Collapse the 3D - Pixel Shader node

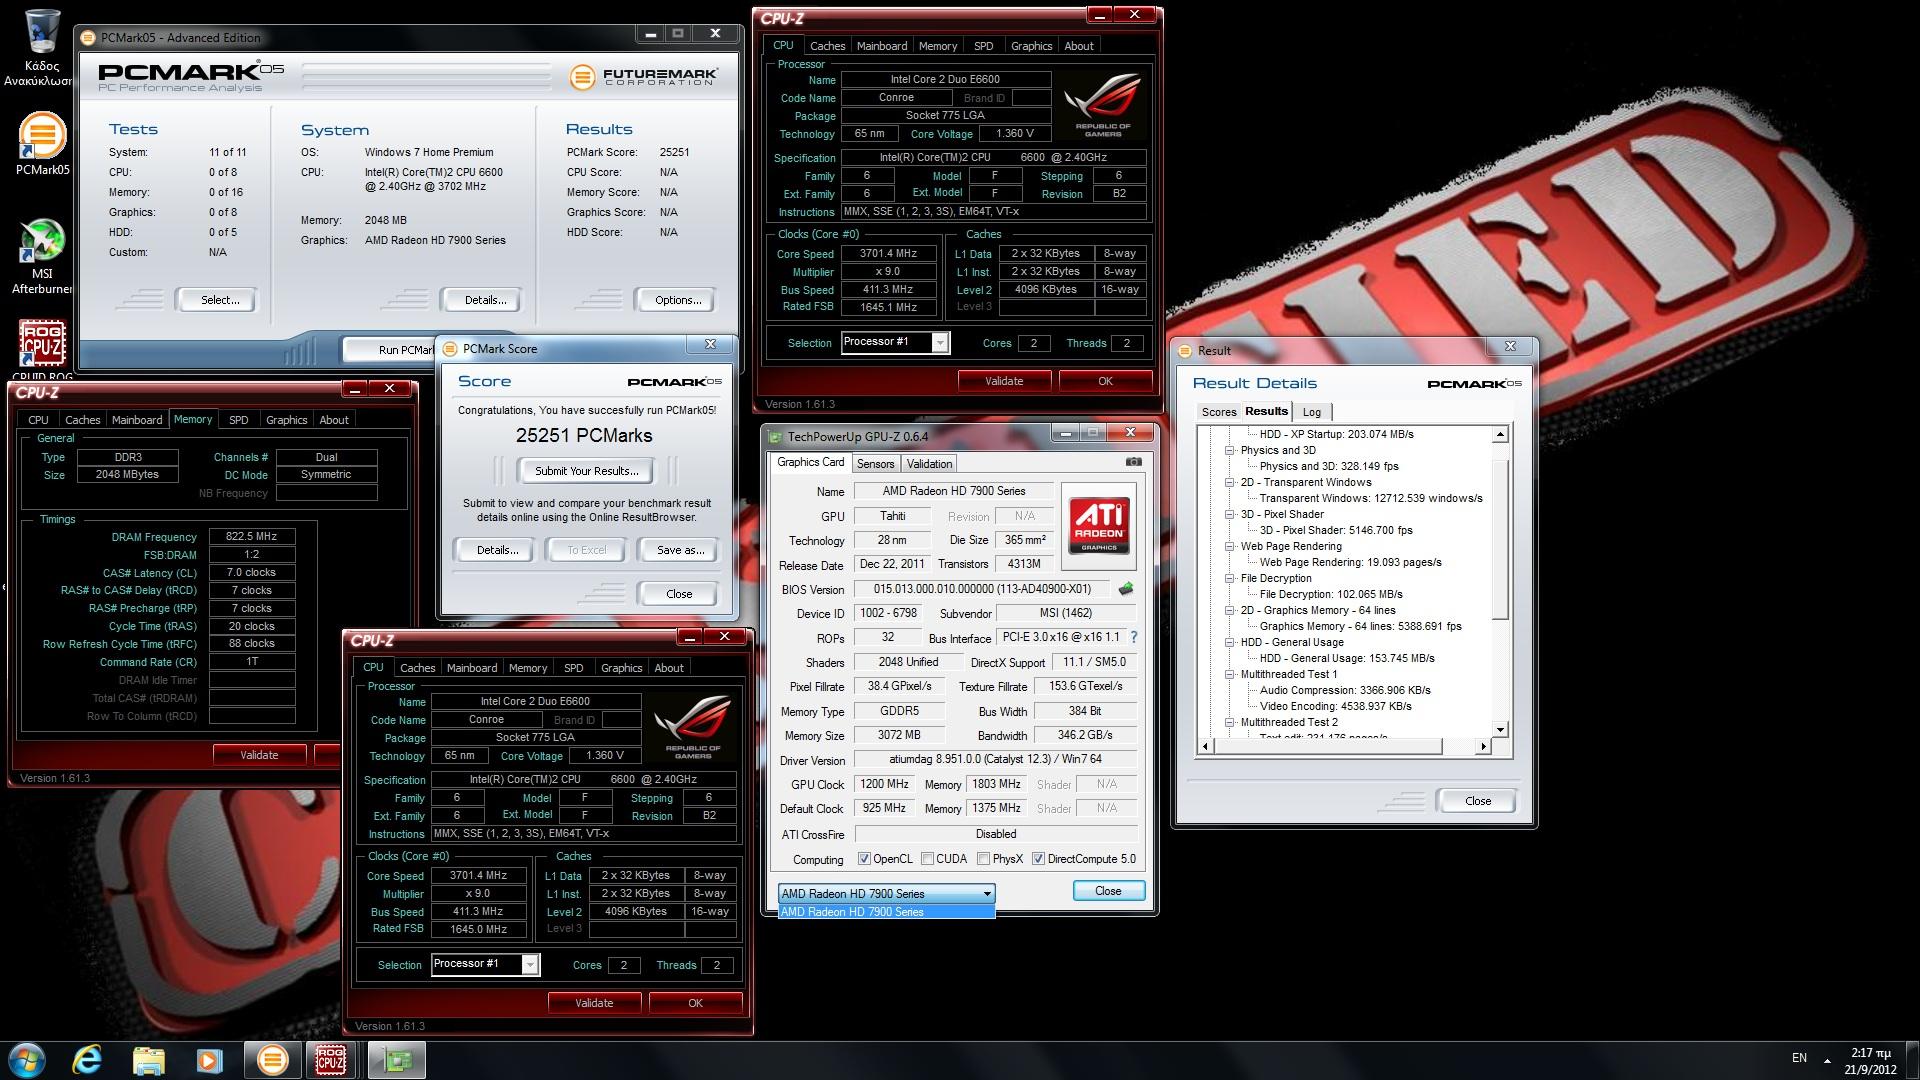(x=1230, y=514)
